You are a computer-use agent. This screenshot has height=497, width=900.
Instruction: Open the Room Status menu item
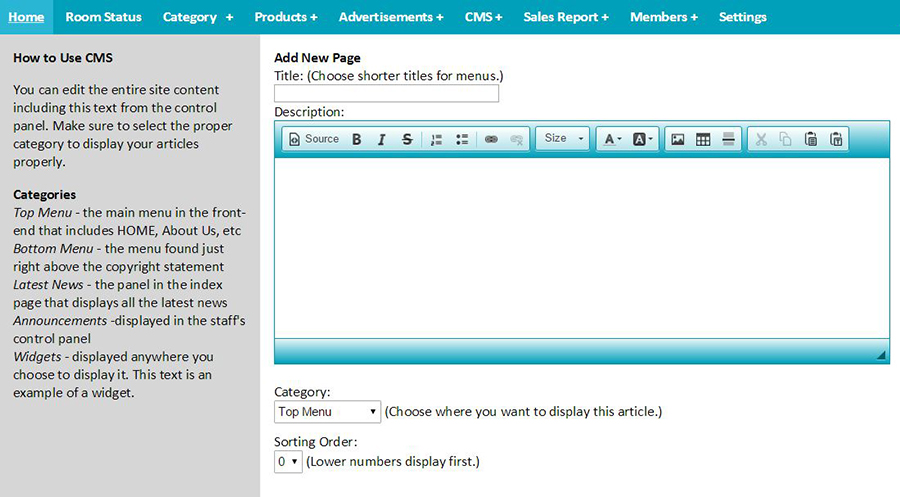pyautogui.click(x=103, y=17)
